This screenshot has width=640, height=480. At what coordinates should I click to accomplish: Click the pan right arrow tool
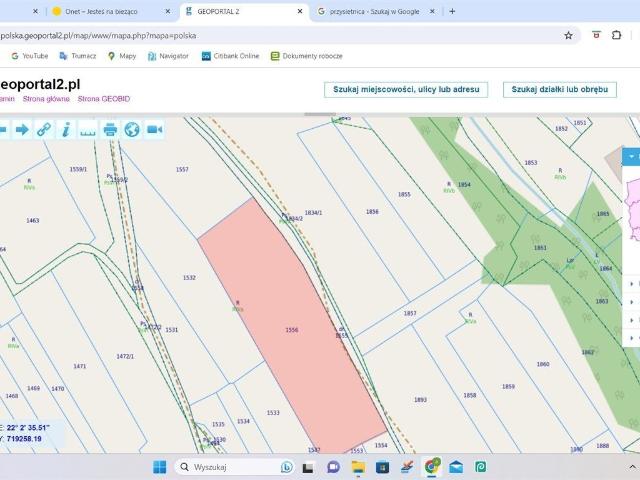coord(21,129)
